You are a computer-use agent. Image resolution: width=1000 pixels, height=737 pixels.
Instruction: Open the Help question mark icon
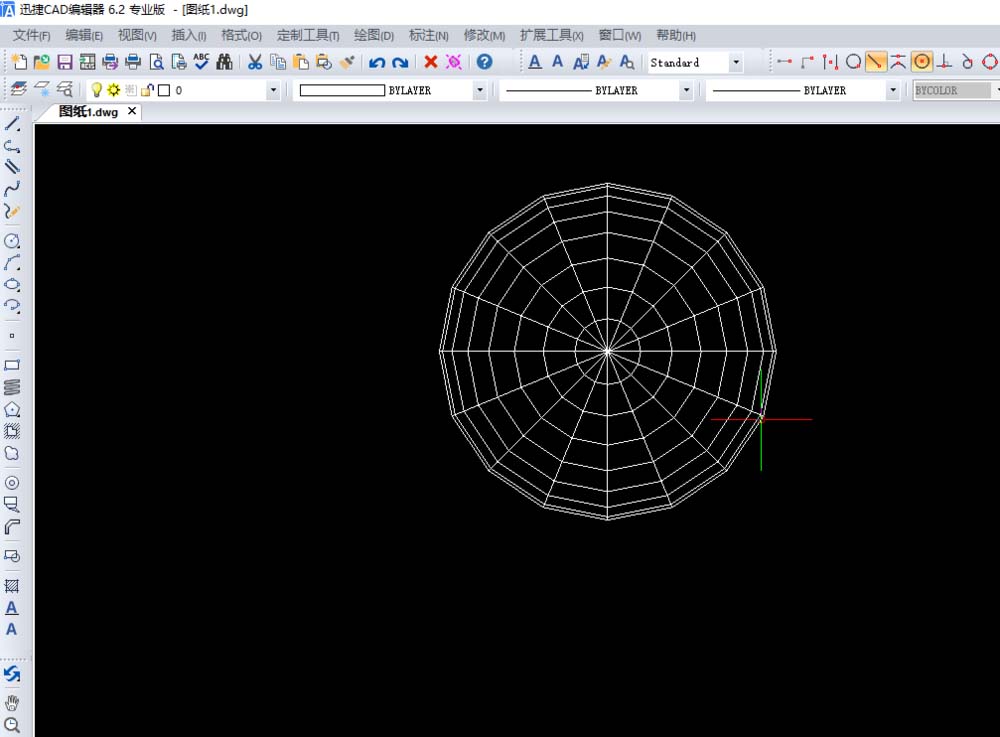pos(484,62)
